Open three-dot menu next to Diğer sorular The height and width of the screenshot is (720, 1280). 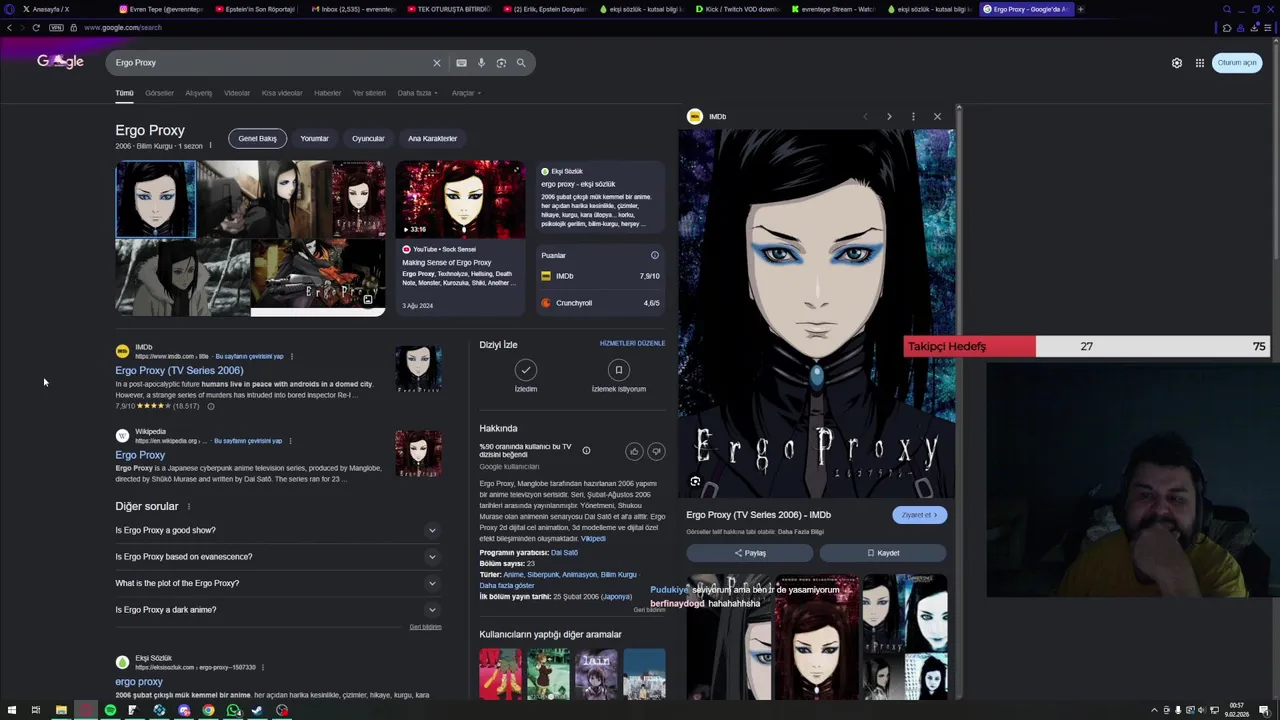[x=188, y=507]
